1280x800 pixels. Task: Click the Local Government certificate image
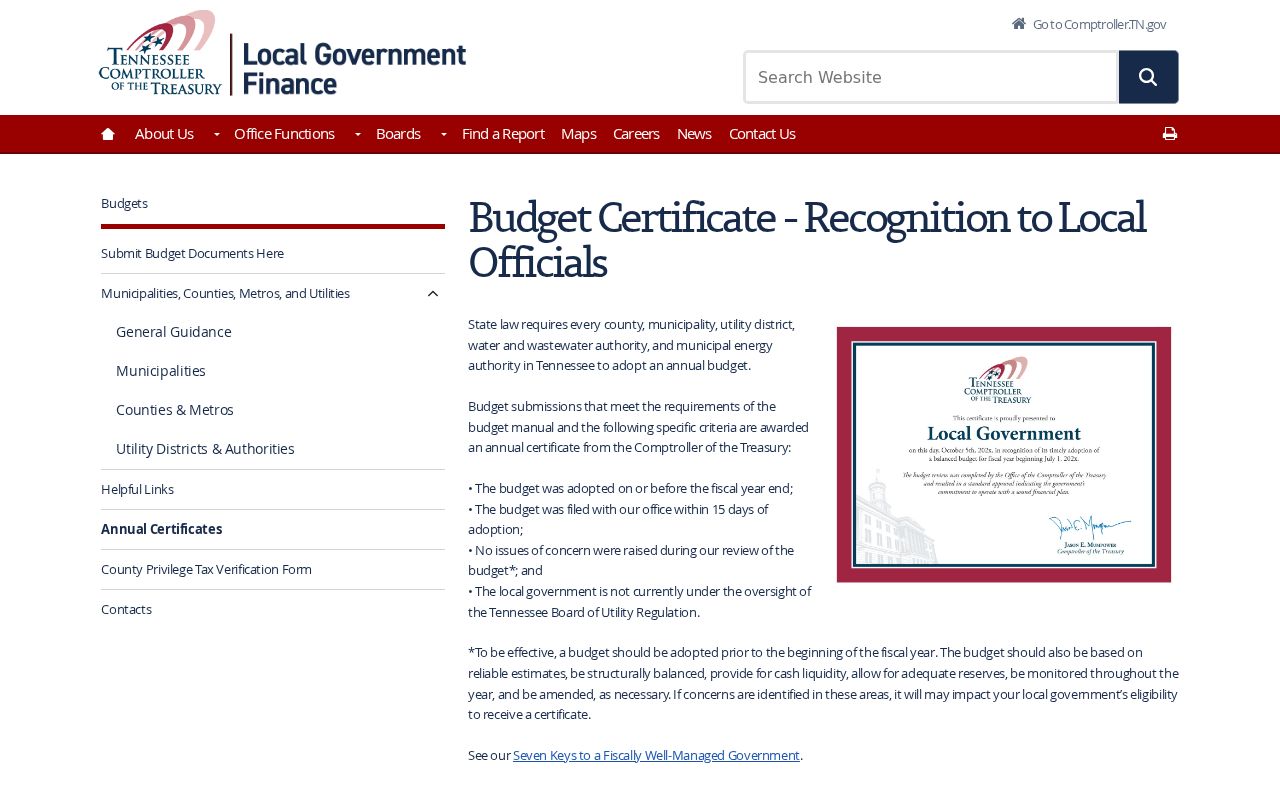(x=1004, y=455)
